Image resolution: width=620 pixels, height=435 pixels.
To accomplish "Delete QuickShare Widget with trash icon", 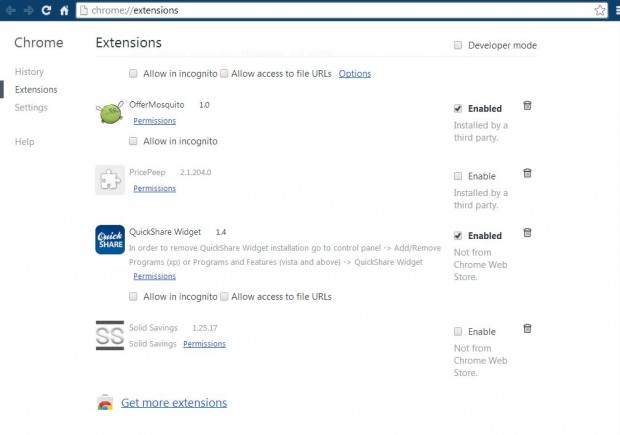I will 527,233.
